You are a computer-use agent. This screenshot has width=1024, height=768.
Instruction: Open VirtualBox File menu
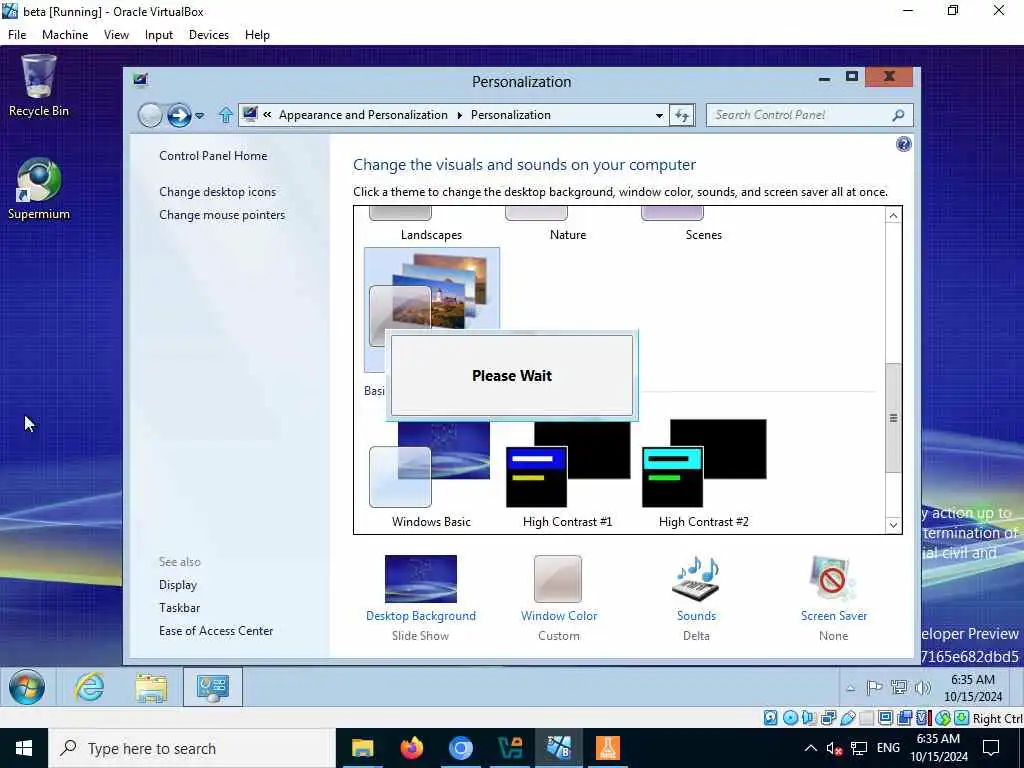point(17,35)
